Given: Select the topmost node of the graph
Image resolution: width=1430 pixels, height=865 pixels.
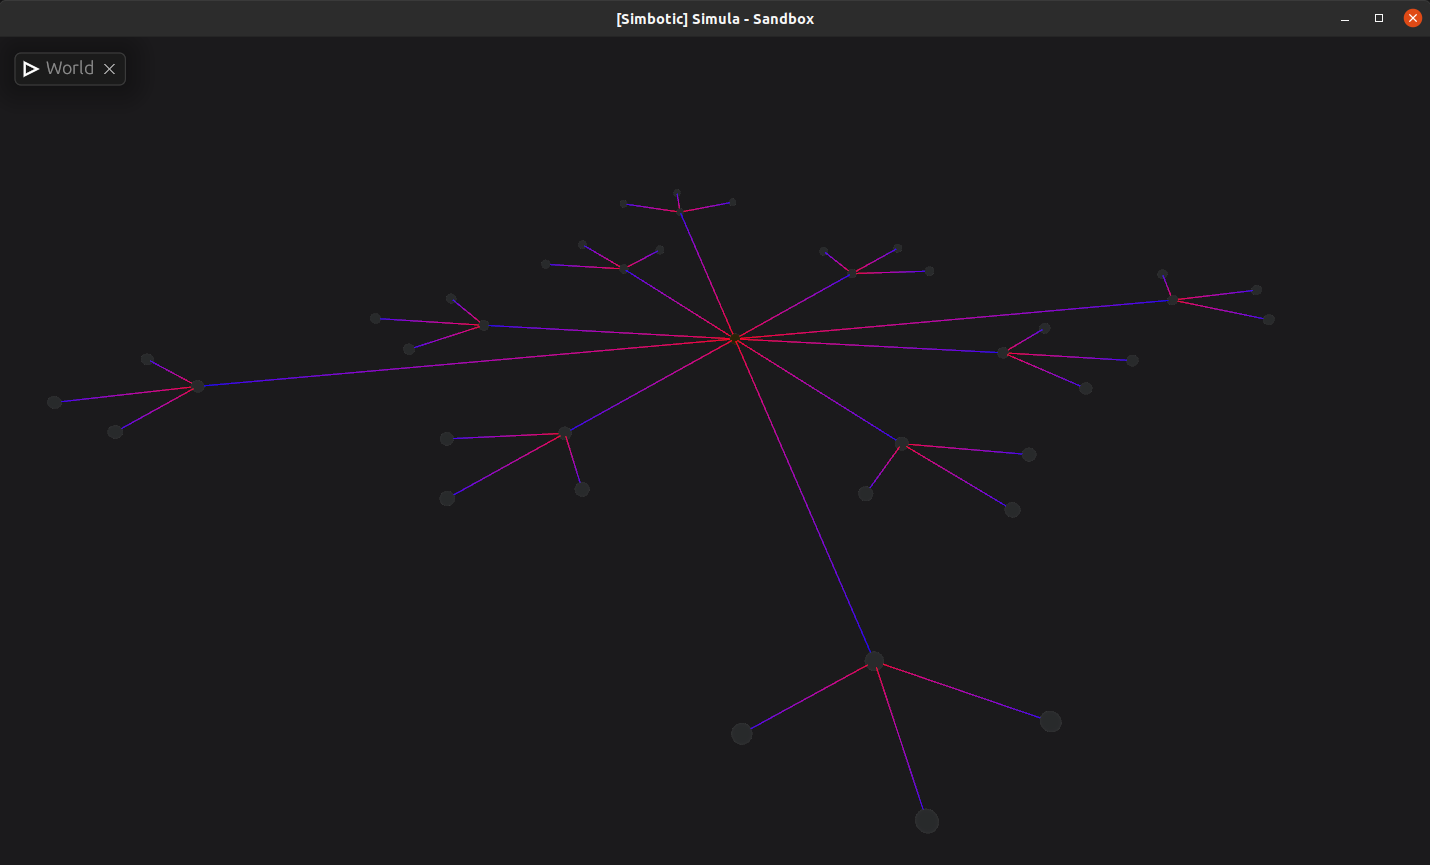Looking at the screenshot, I should [677, 193].
